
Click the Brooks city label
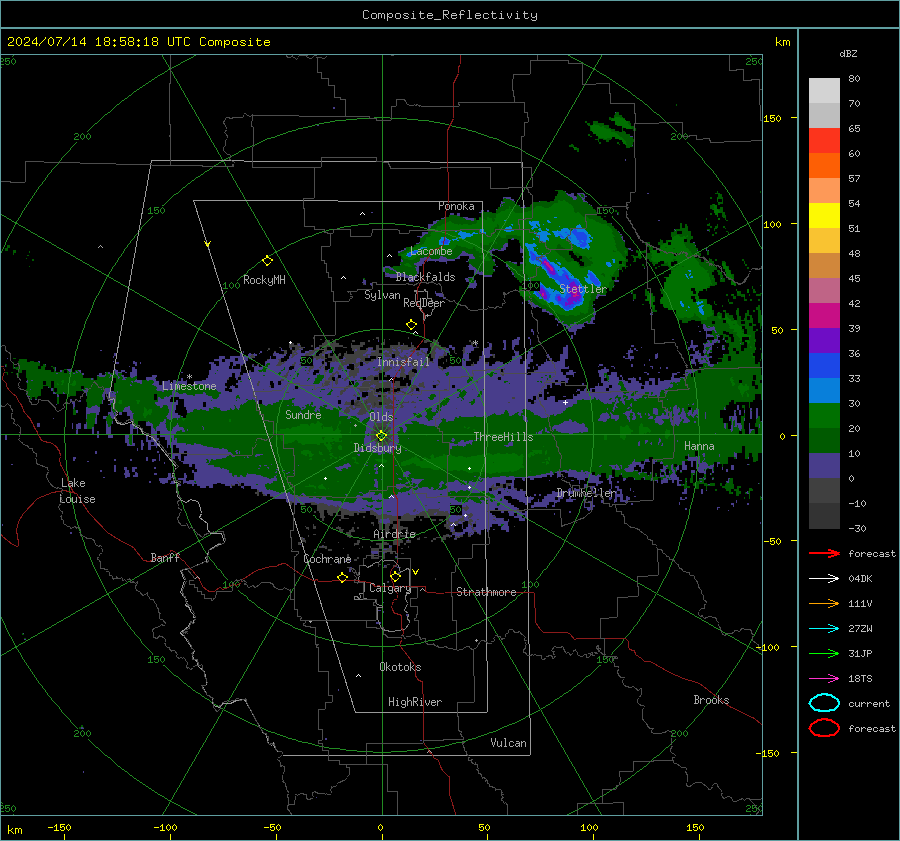[x=711, y=700]
